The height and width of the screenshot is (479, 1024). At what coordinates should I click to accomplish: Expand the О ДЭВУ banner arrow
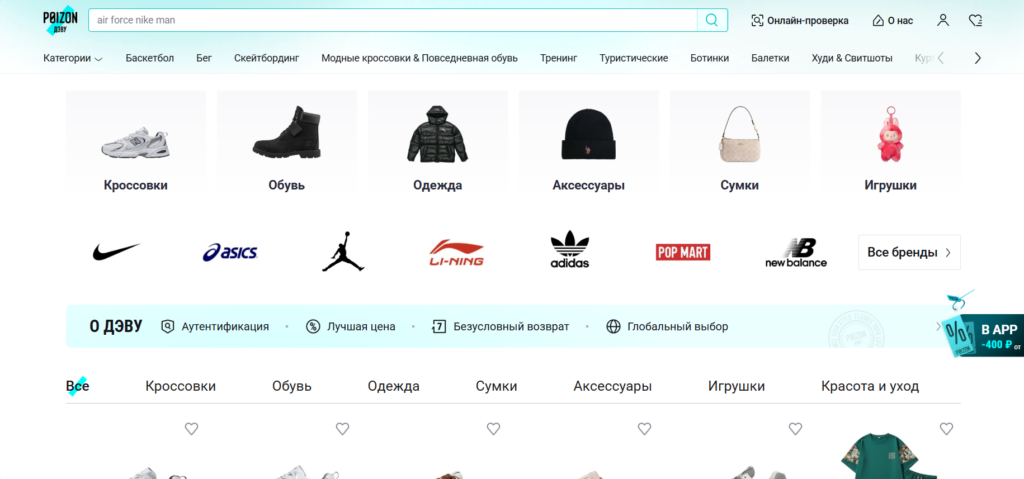938,326
